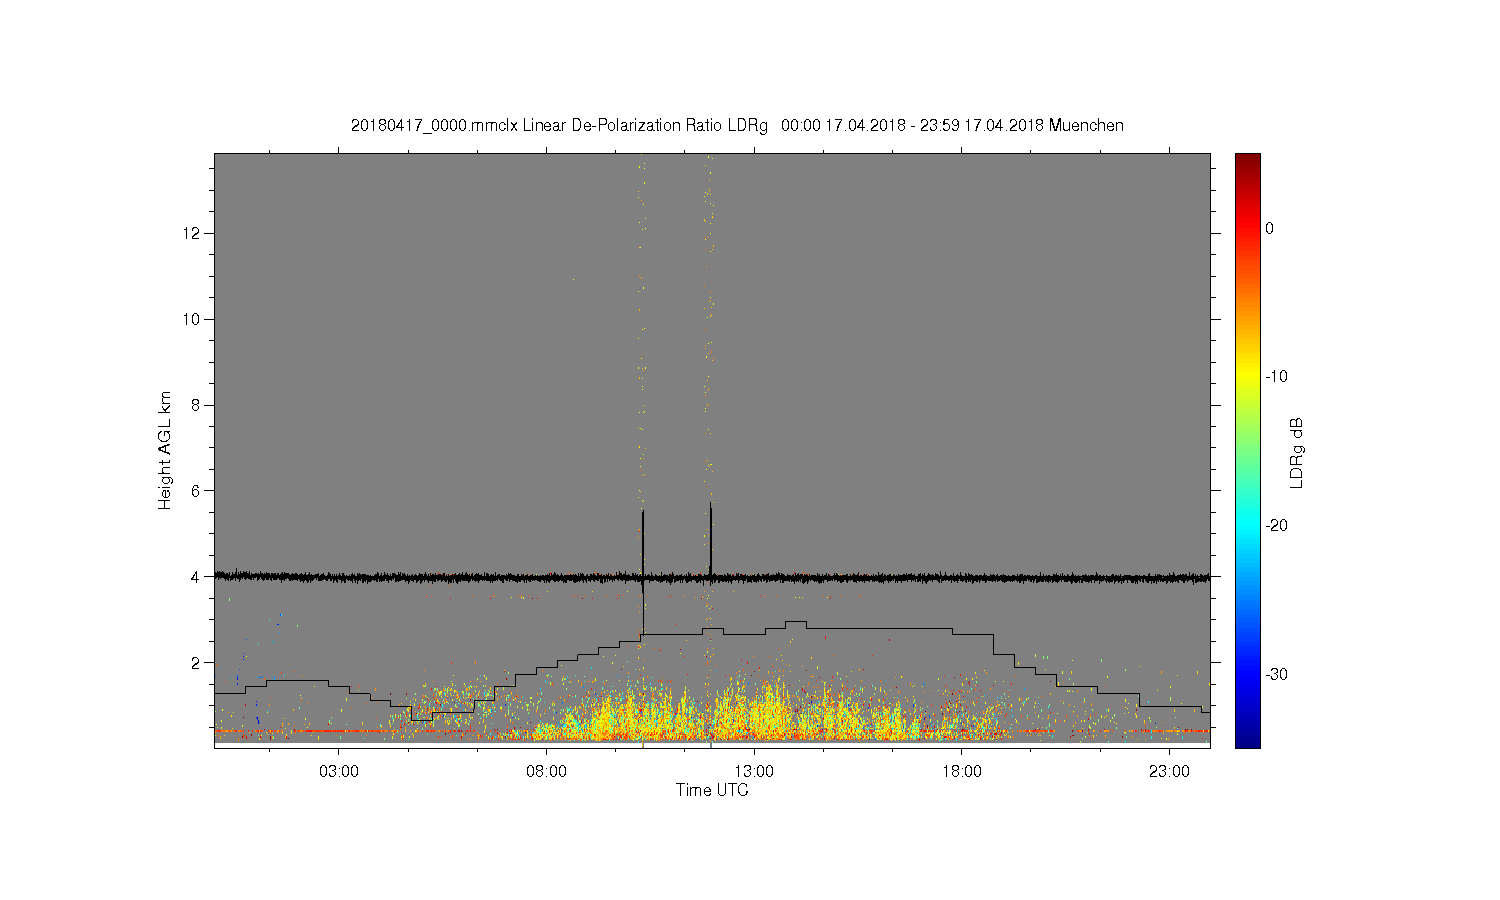Click the dark blue bottom of the colorbar
This screenshot has height=900, width=1500.
1247,738
